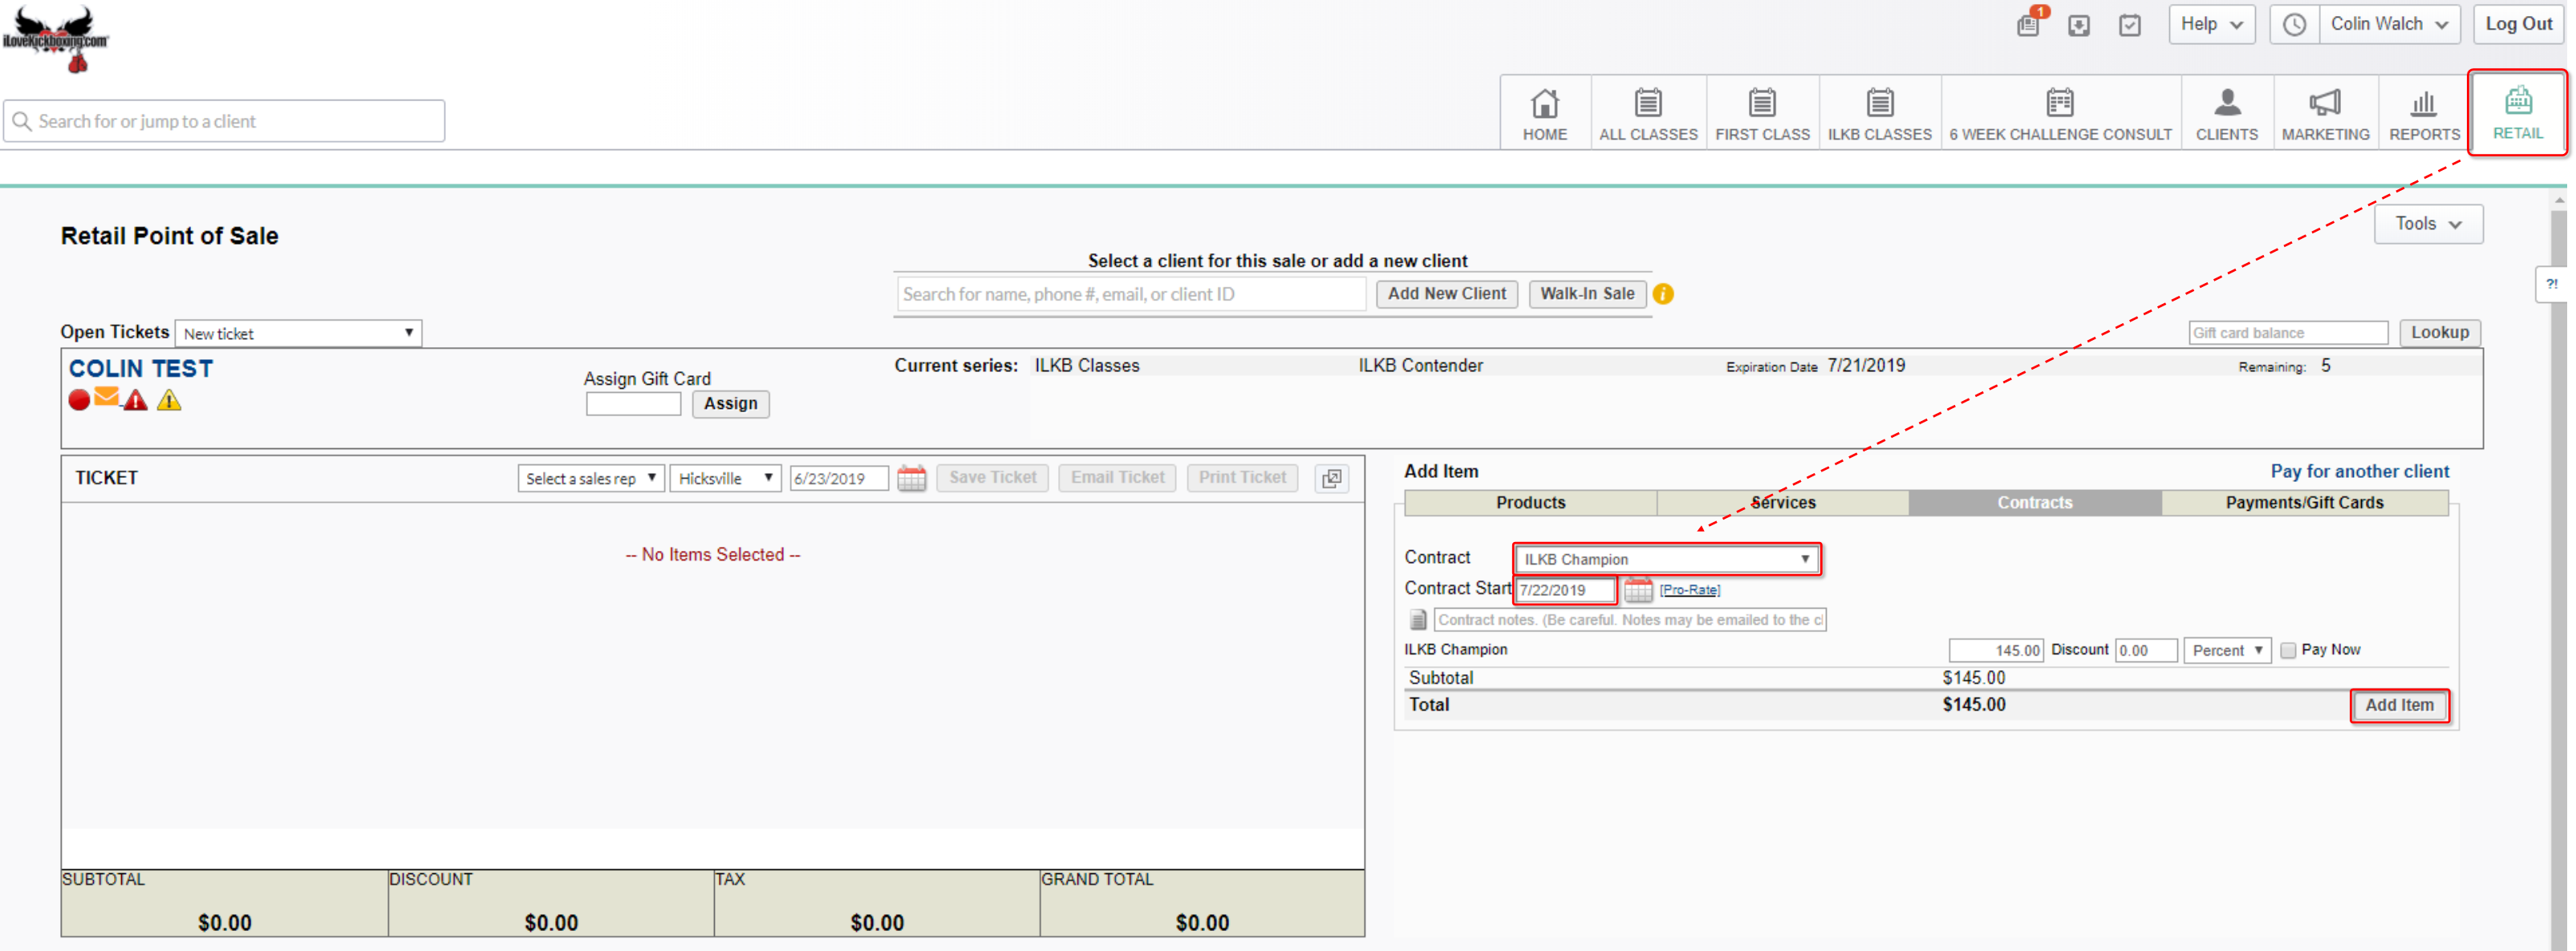Open the REPORTS chart icon
The height and width of the screenshot is (951, 2576).
click(2424, 113)
